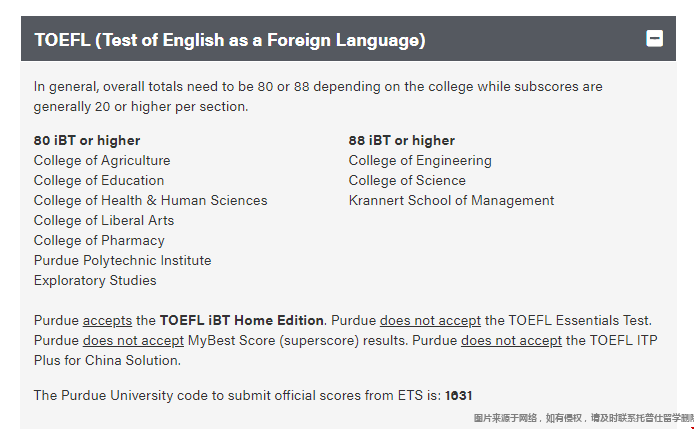The image size is (694, 429).
Task: Click the underlined word 'accepts'
Action: [107, 320]
